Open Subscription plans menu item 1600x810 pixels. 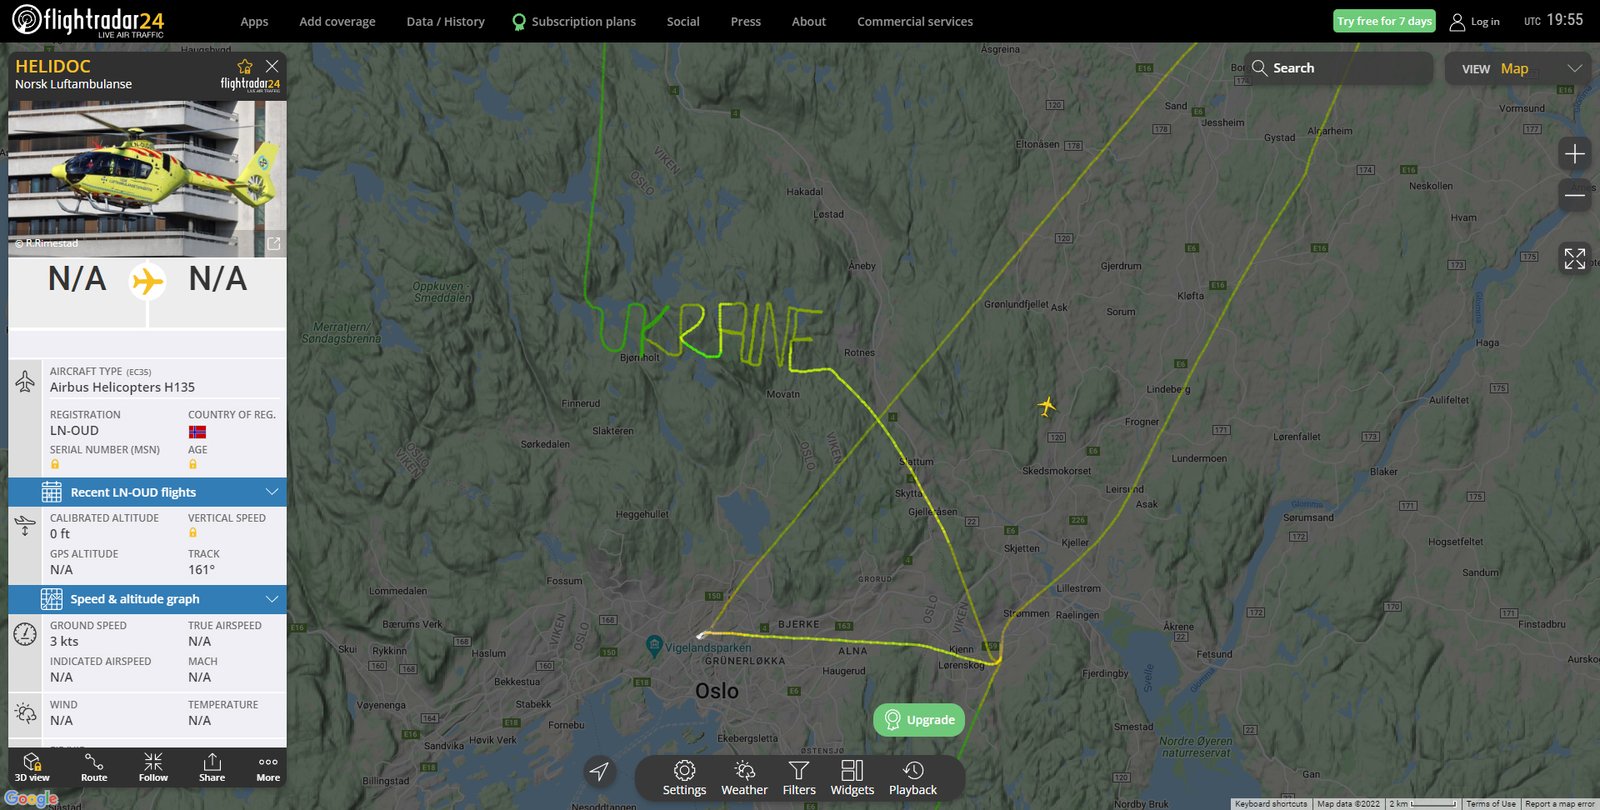point(574,21)
